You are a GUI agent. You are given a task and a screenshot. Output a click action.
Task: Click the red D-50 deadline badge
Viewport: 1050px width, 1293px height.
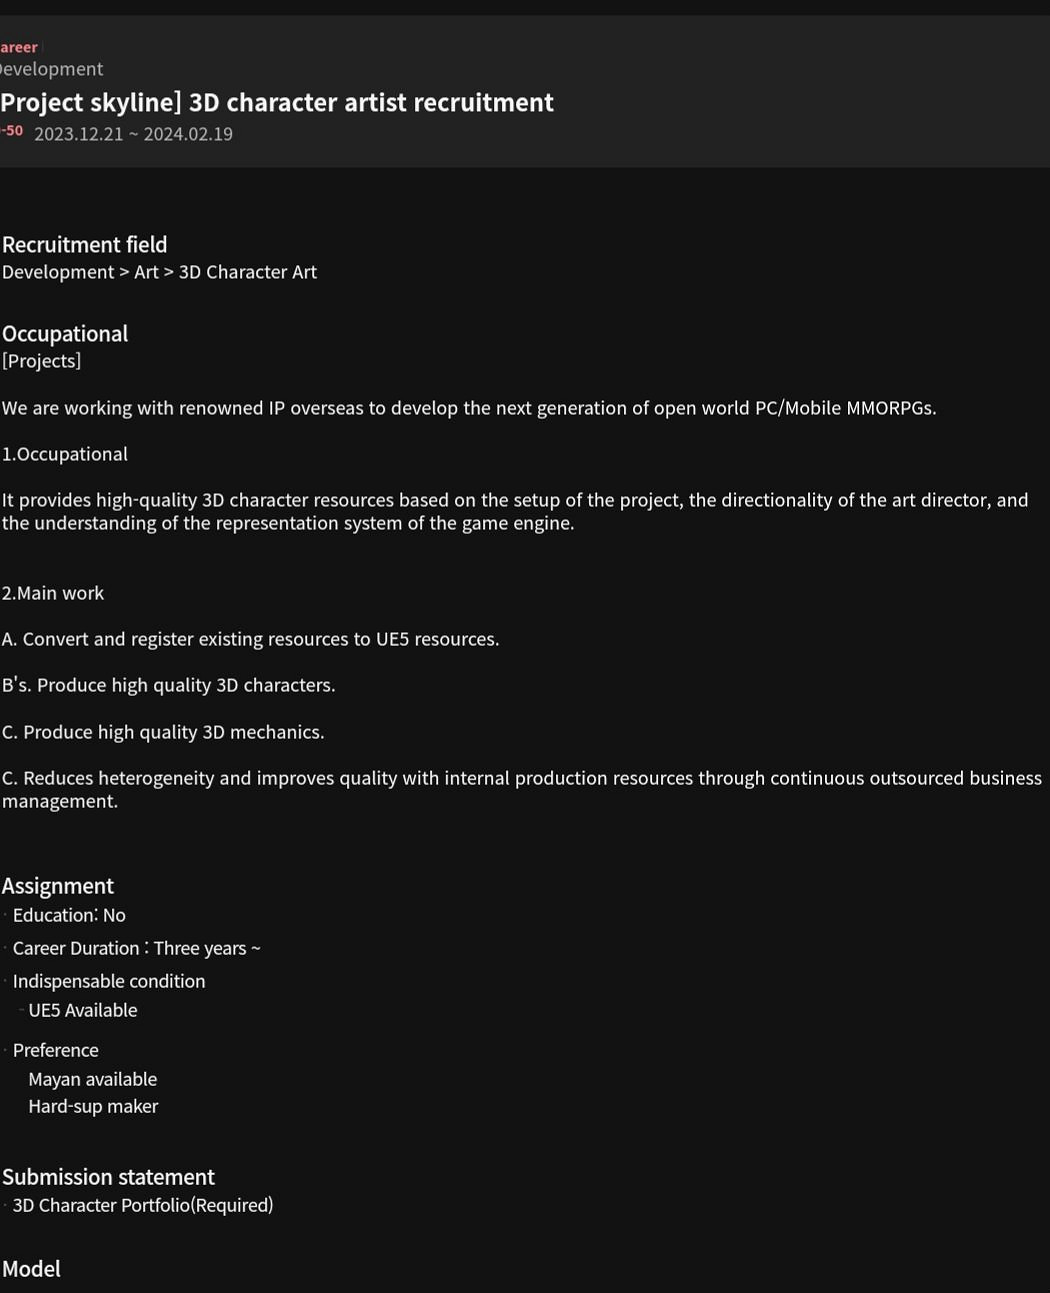pyautogui.click(x=12, y=131)
